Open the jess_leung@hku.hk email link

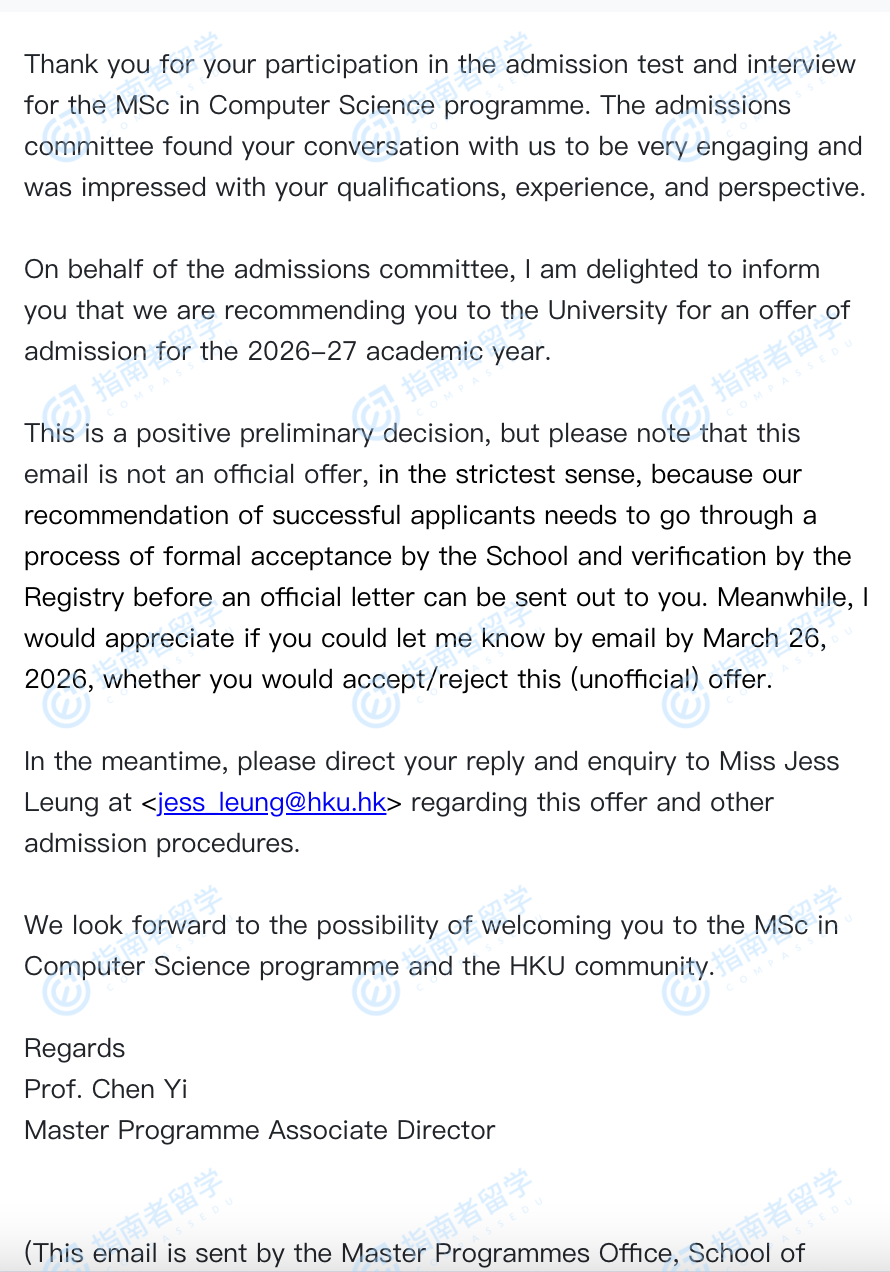[271, 802]
